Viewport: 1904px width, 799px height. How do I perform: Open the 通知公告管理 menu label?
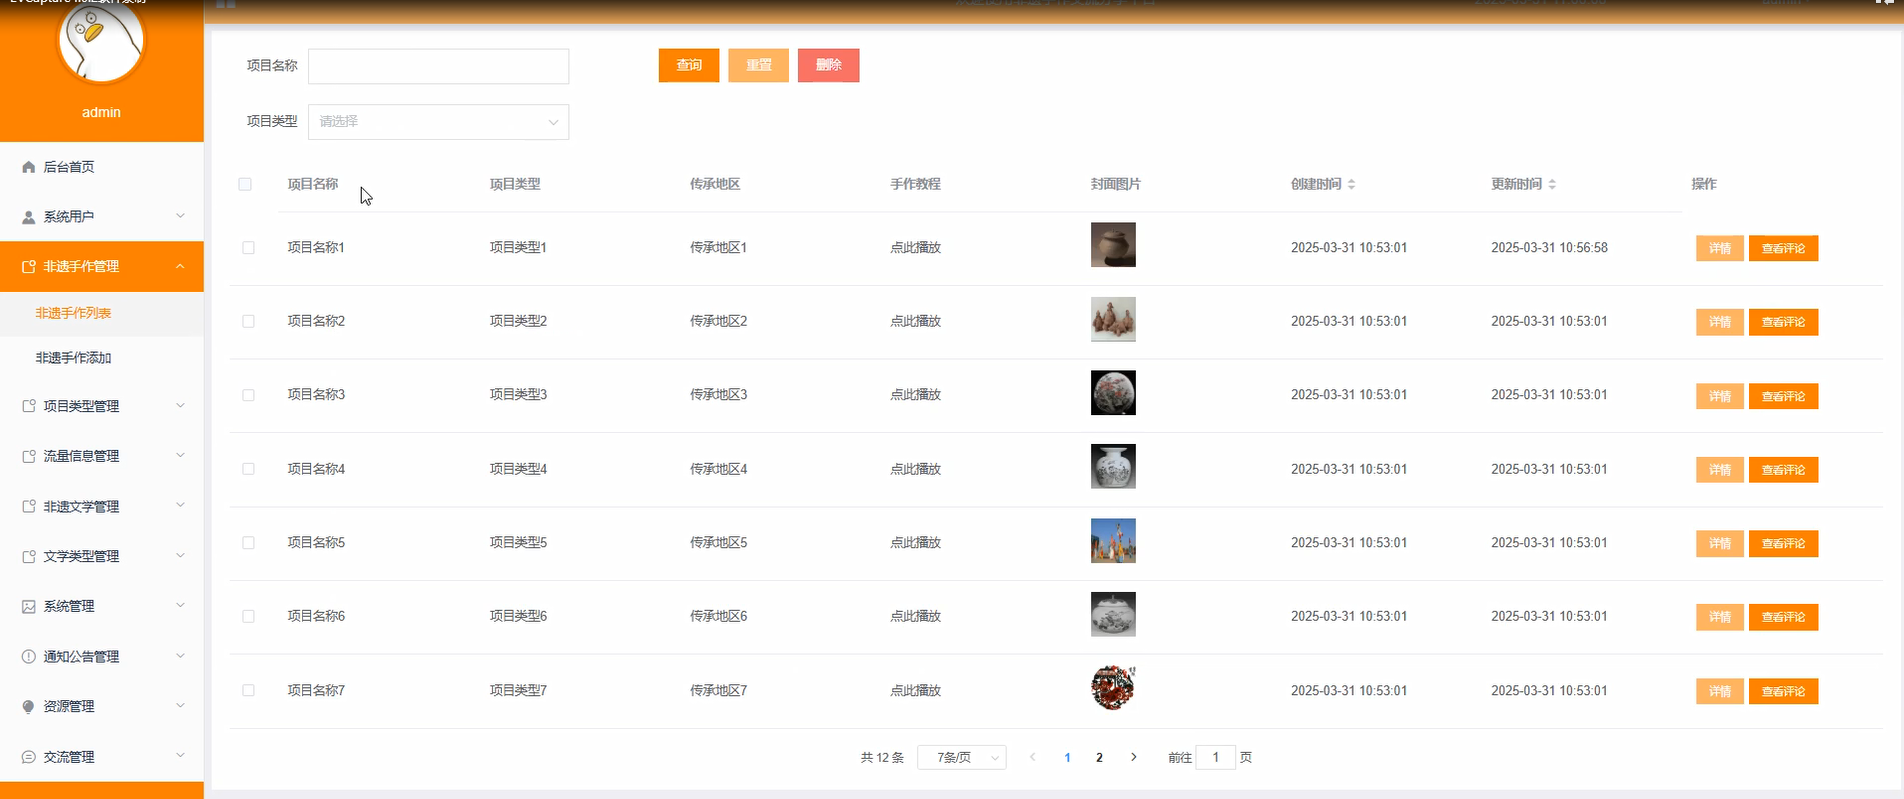(81, 657)
